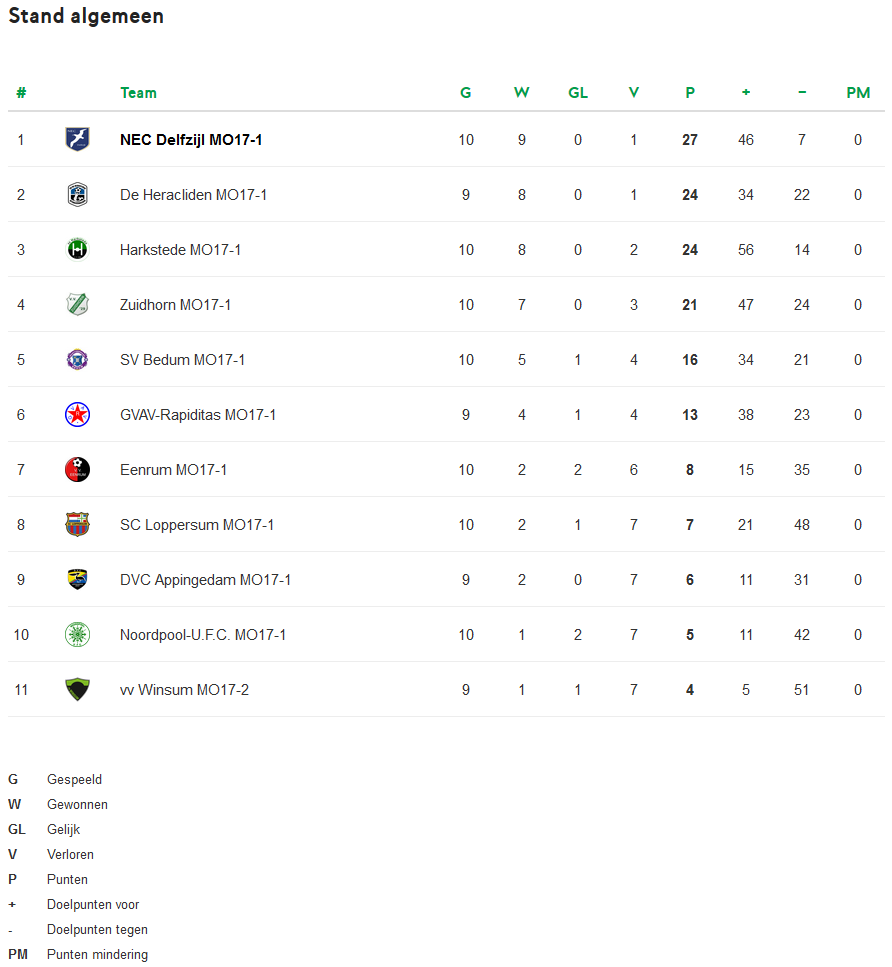Click the SC Loppersum striped crest
This screenshot has height=967, width=892.
coord(77,524)
